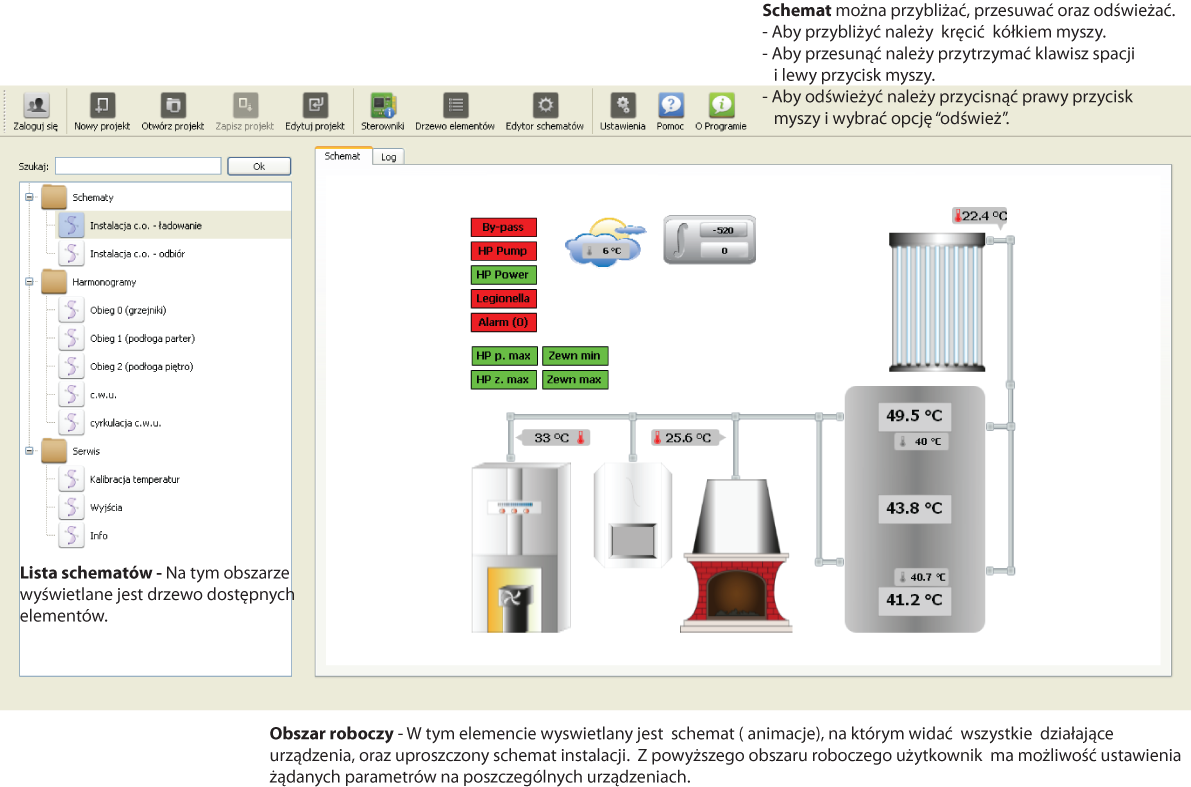Show the Drzewo elementów panel

(x=455, y=105)
